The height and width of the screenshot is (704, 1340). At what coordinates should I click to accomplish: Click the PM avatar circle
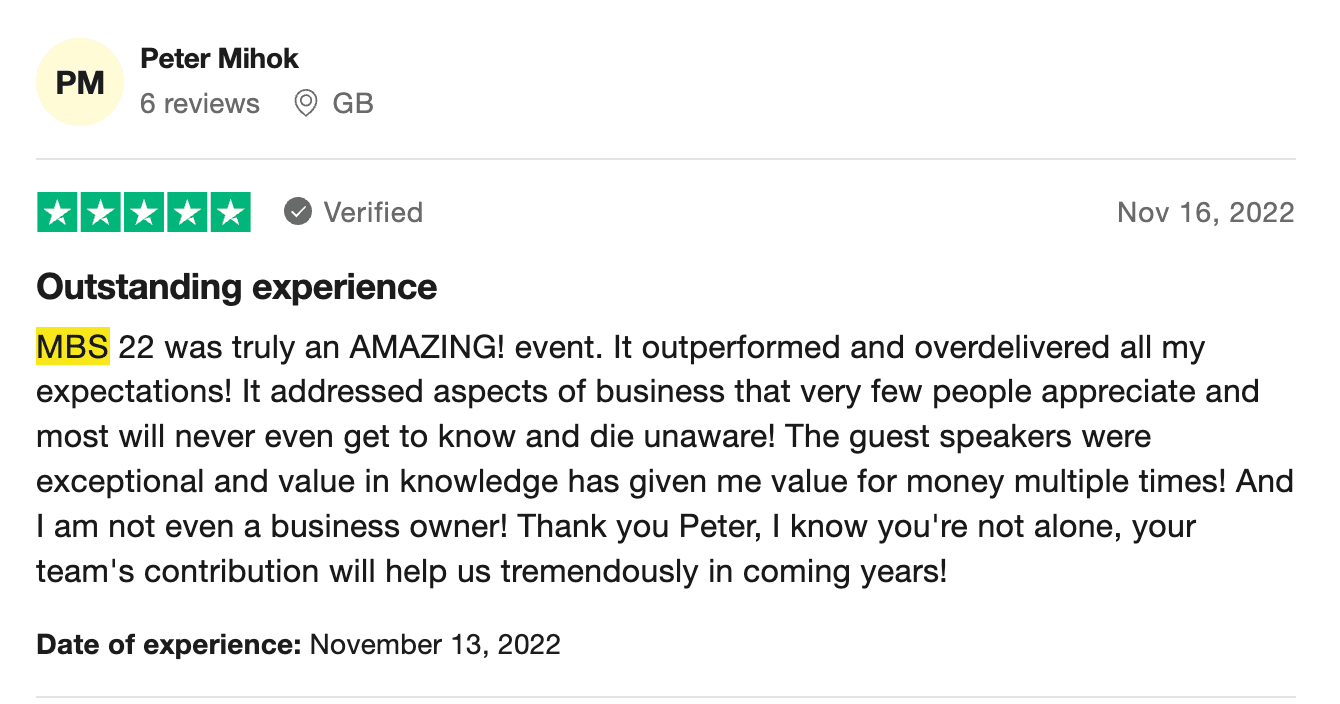click(x=80, y=82)
